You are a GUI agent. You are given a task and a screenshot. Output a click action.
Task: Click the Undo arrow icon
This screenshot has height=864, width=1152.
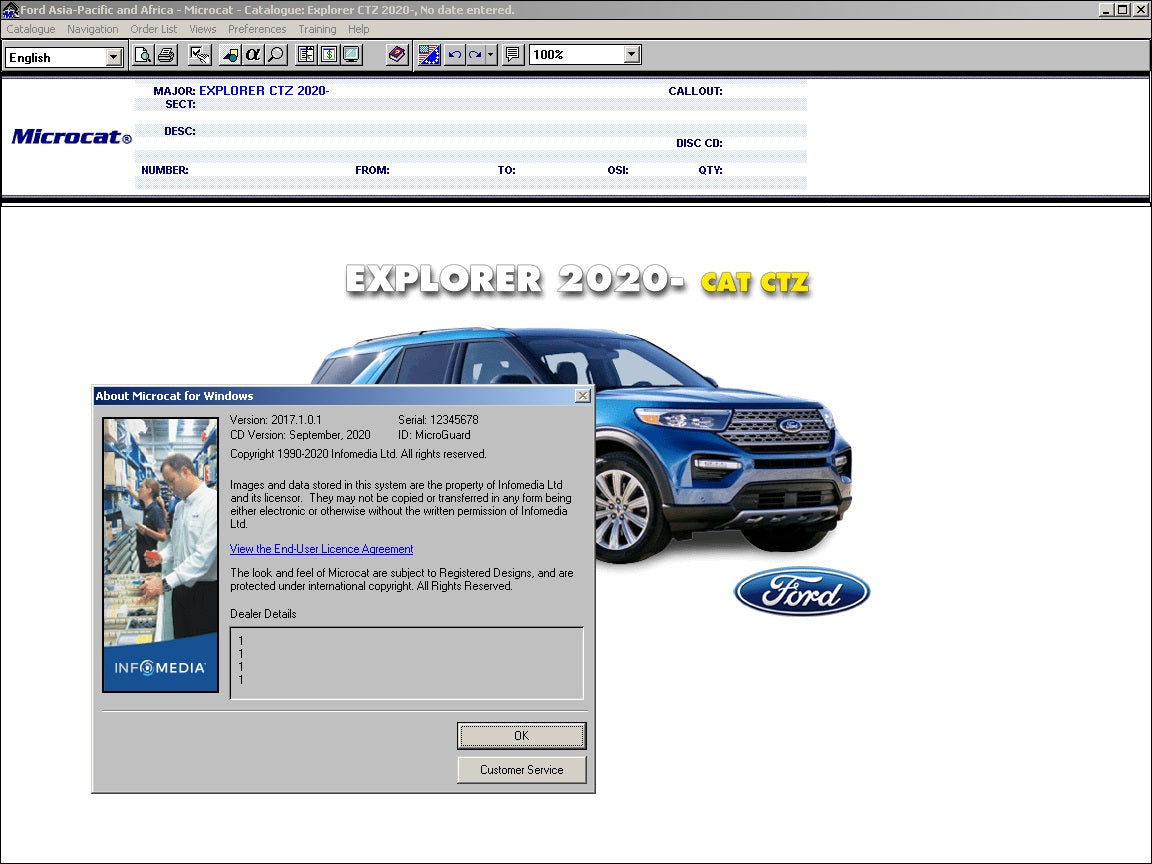455,54
